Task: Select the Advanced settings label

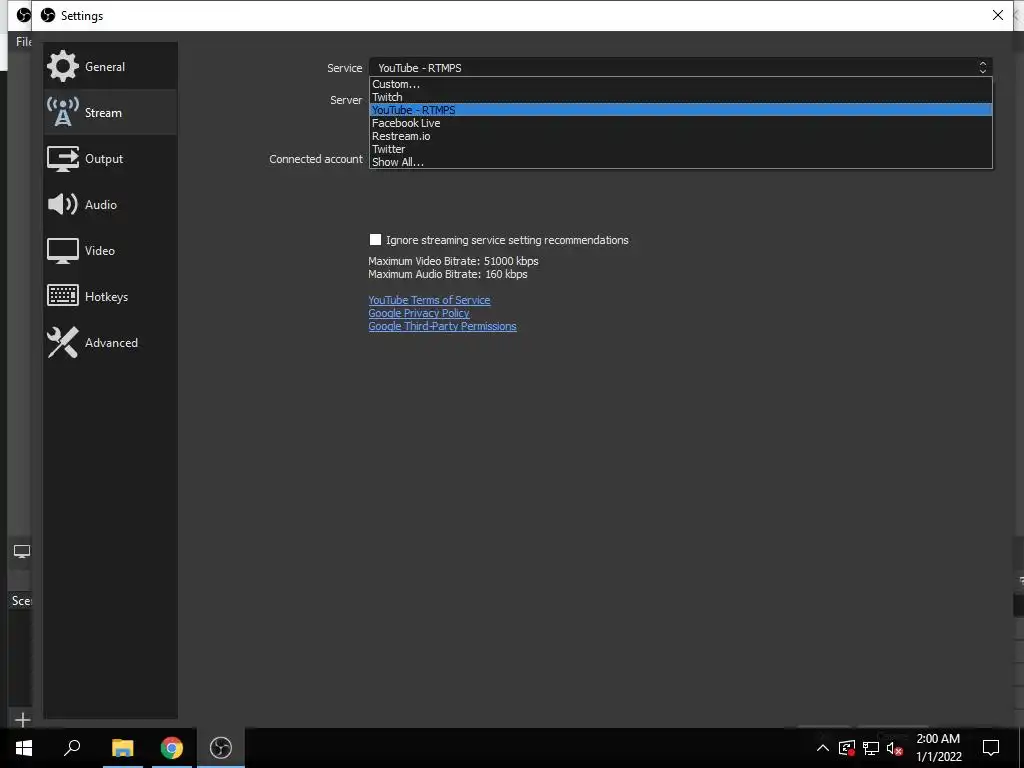Action: [x=111, y=342]
